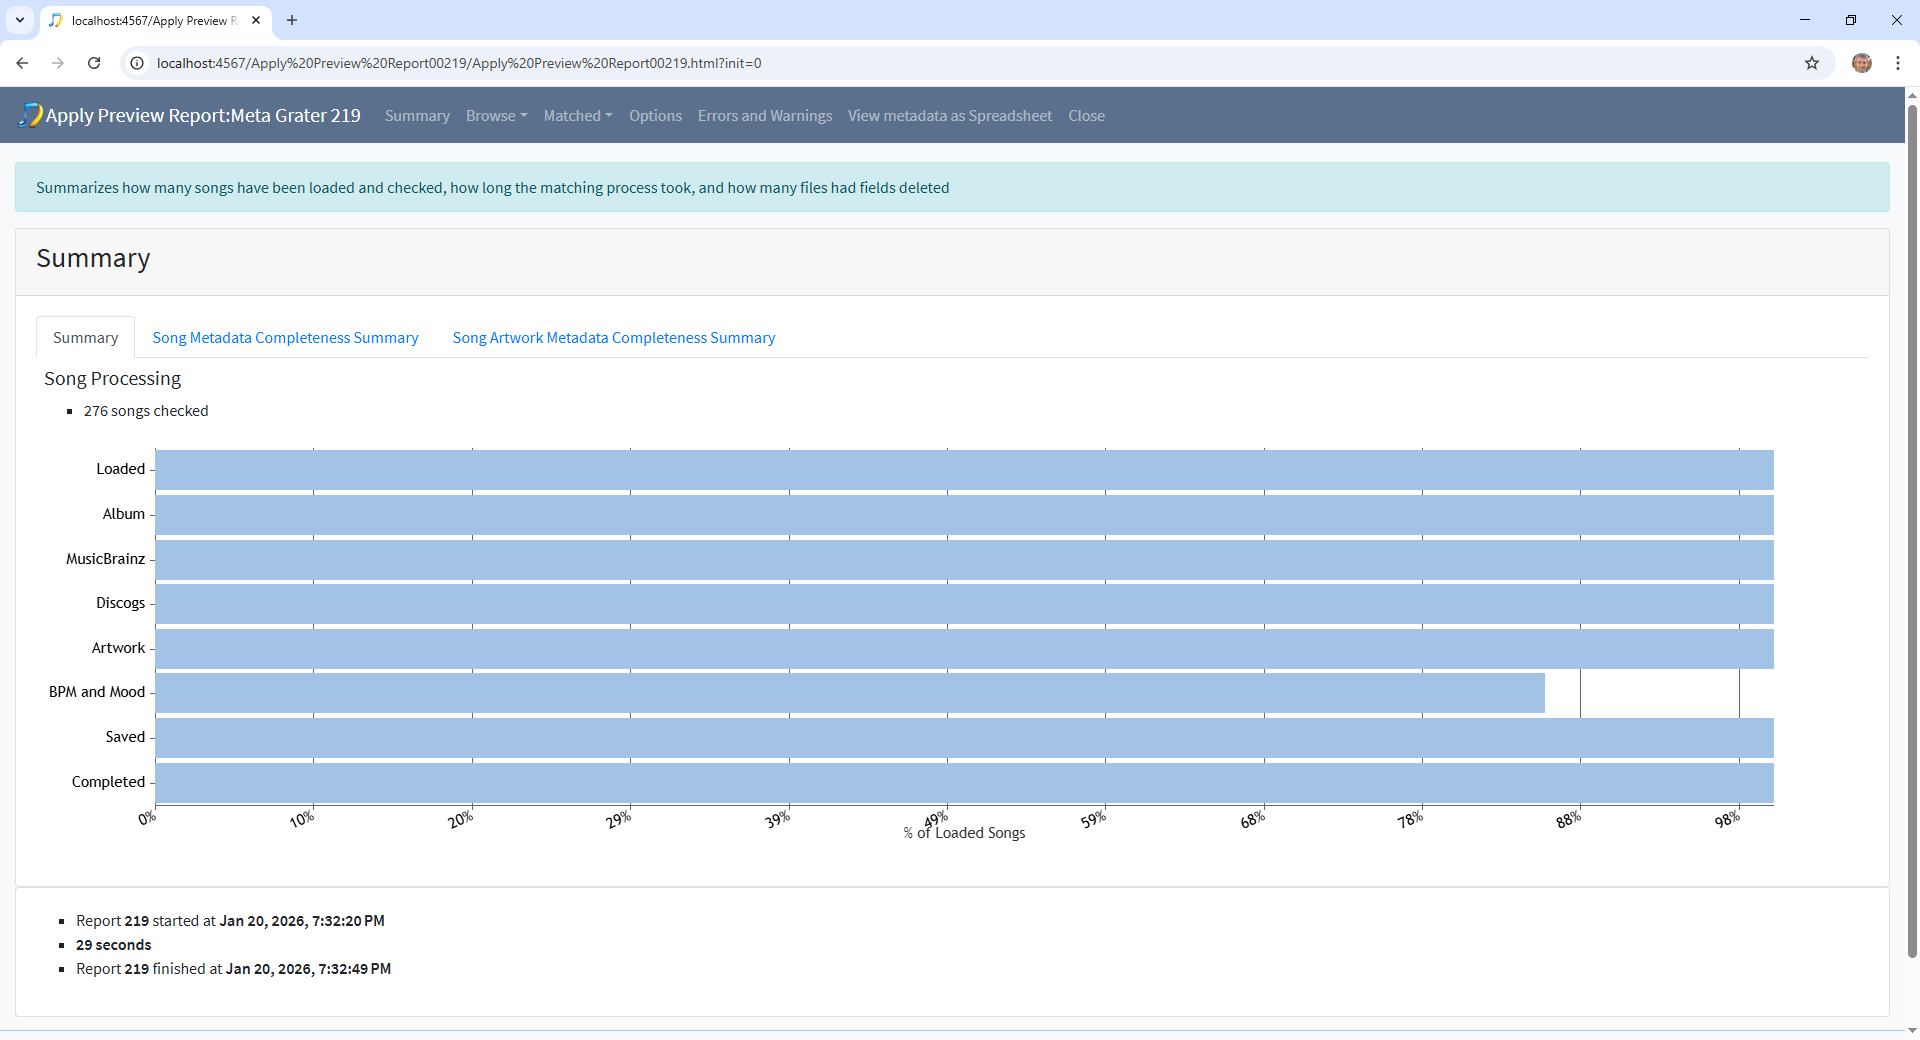Click View metadata as Spreadsheet link
This screenshot has width=1920, height=1040.
pyautogui.click(x=949, y=116)
